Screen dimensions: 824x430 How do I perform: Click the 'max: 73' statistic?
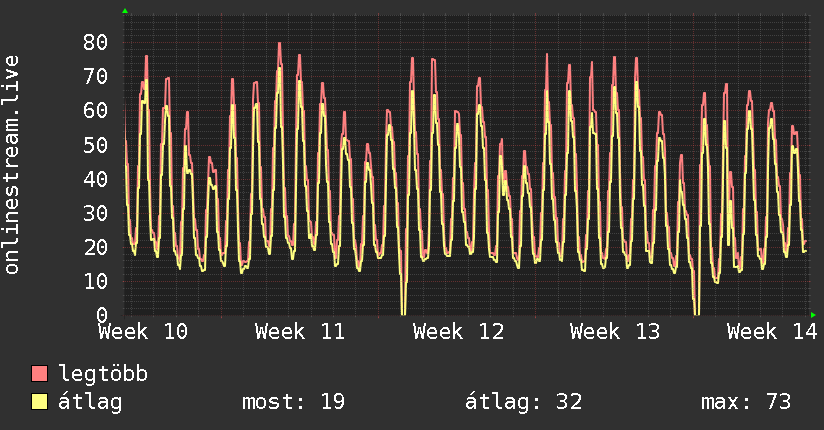click(746, 402)
